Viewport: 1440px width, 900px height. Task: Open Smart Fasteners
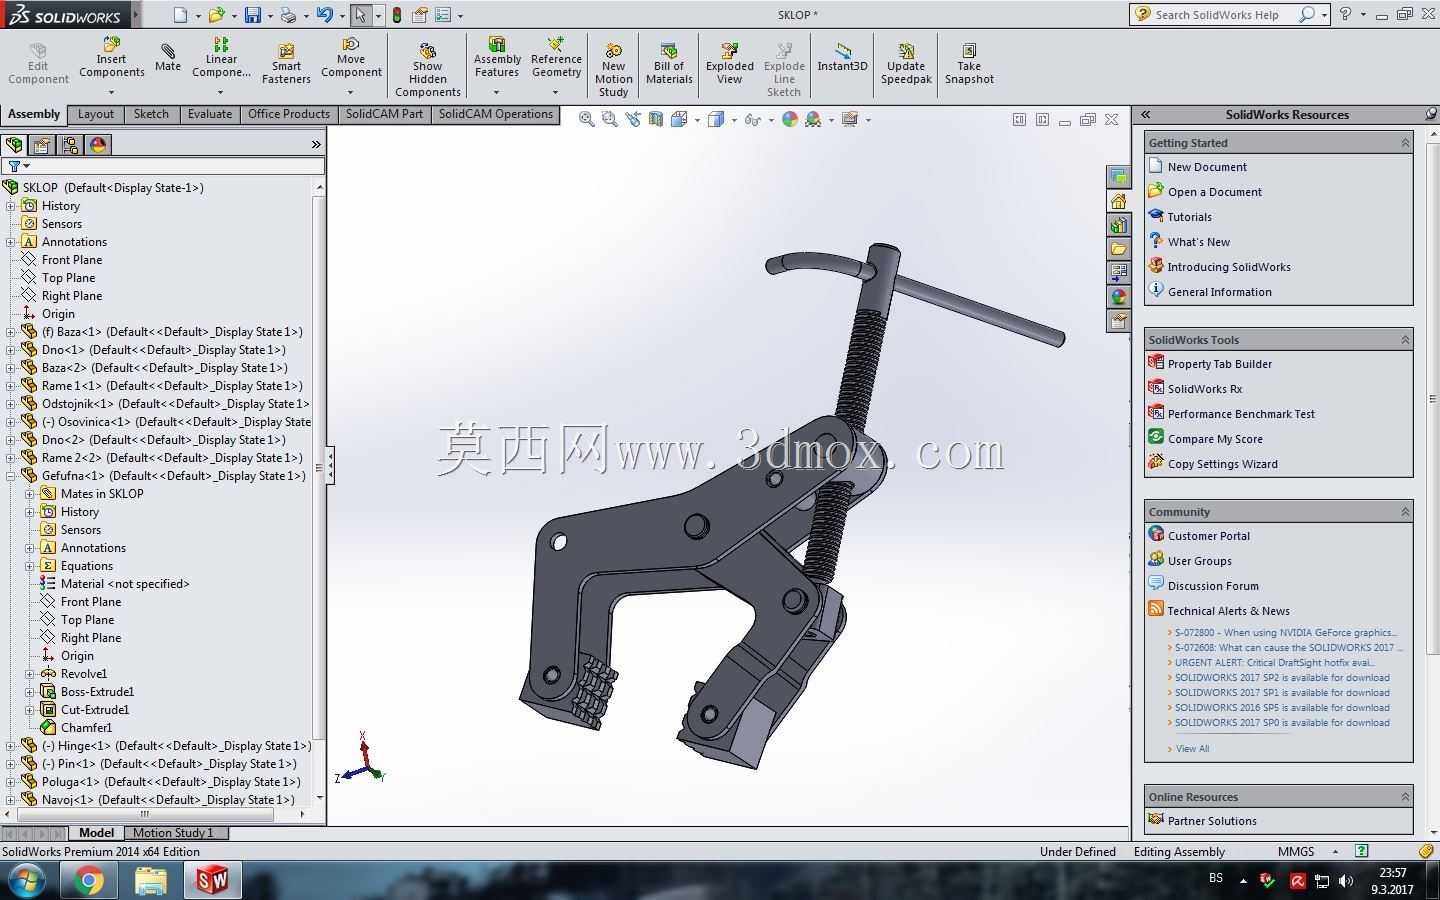click(286, 64)
